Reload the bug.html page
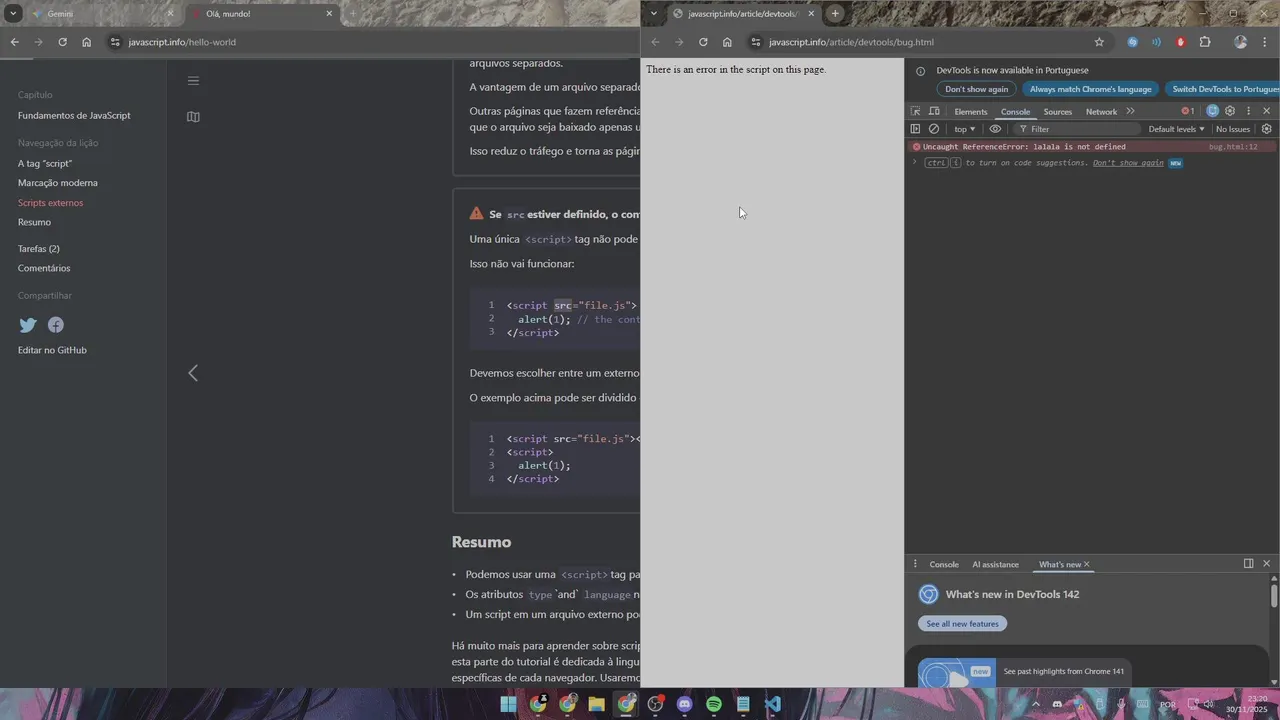Viewport: 1280px width, 720px height. [x=703, y=42]
